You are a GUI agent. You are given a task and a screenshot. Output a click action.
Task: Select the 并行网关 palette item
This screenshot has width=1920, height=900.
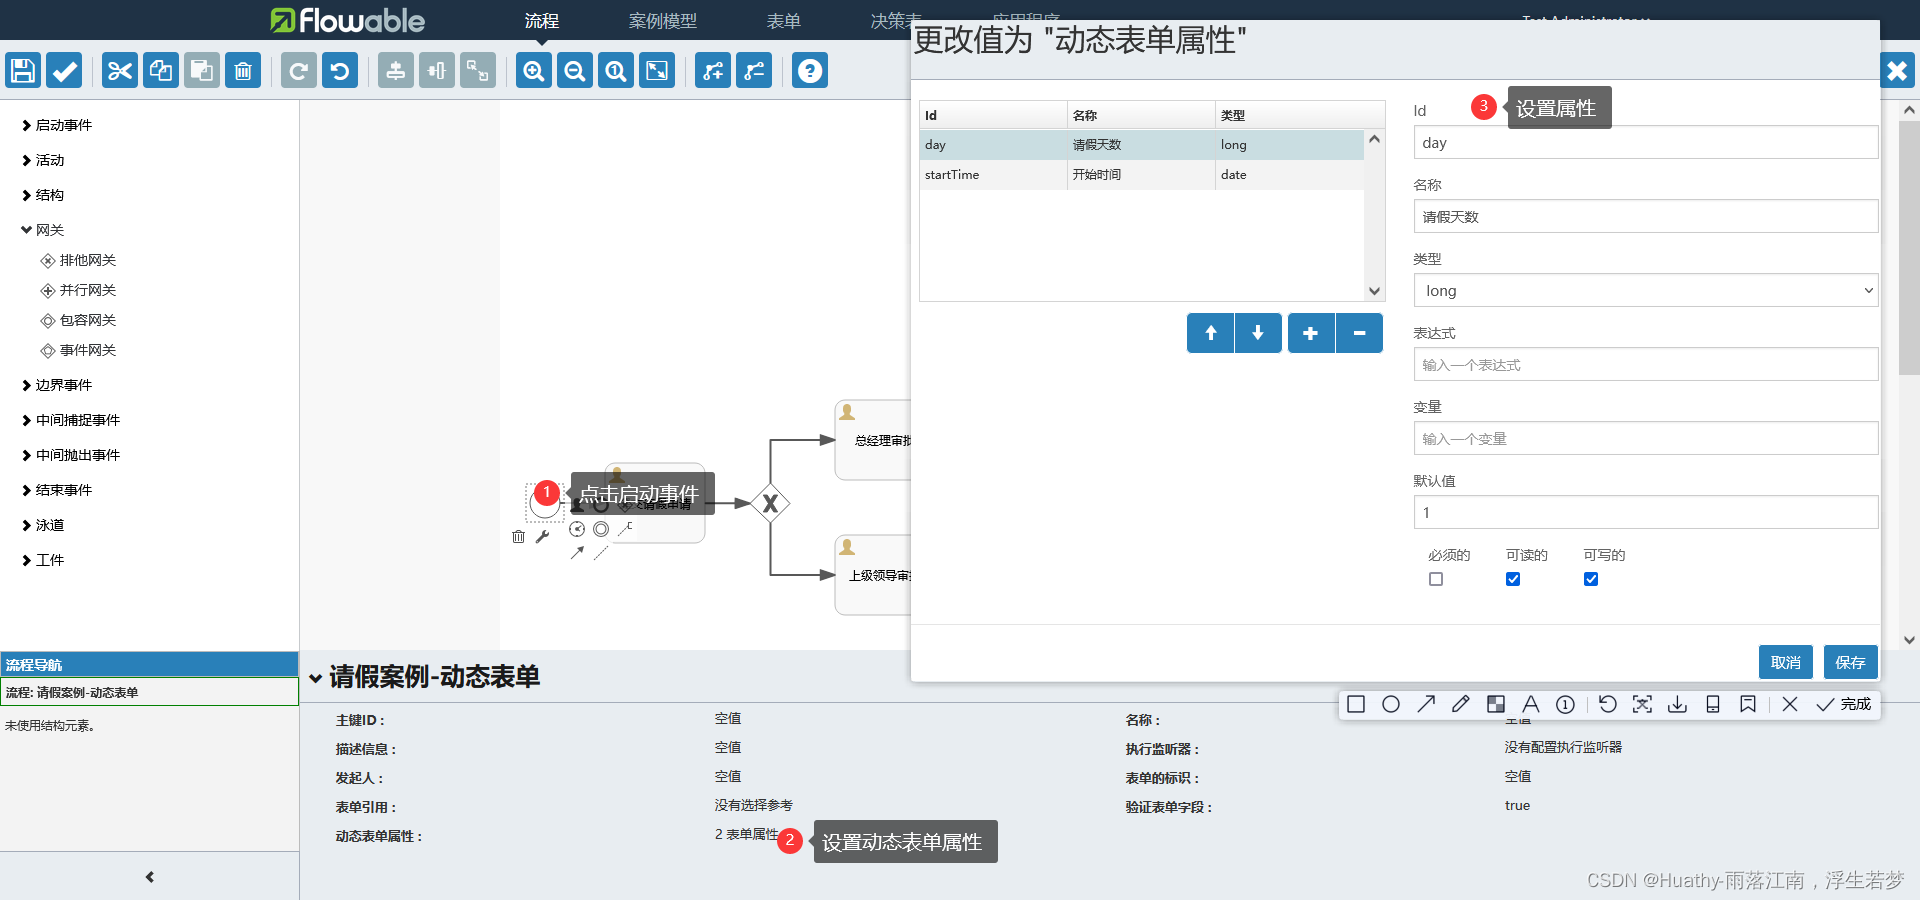tap(79, 290)
